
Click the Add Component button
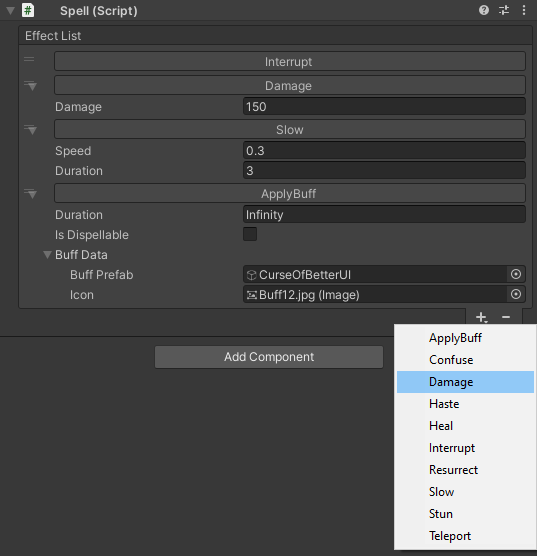[269, 357]
